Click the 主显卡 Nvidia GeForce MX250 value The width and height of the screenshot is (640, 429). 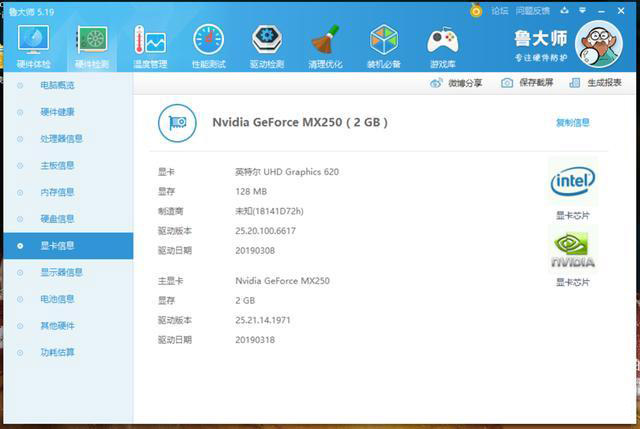282,281
